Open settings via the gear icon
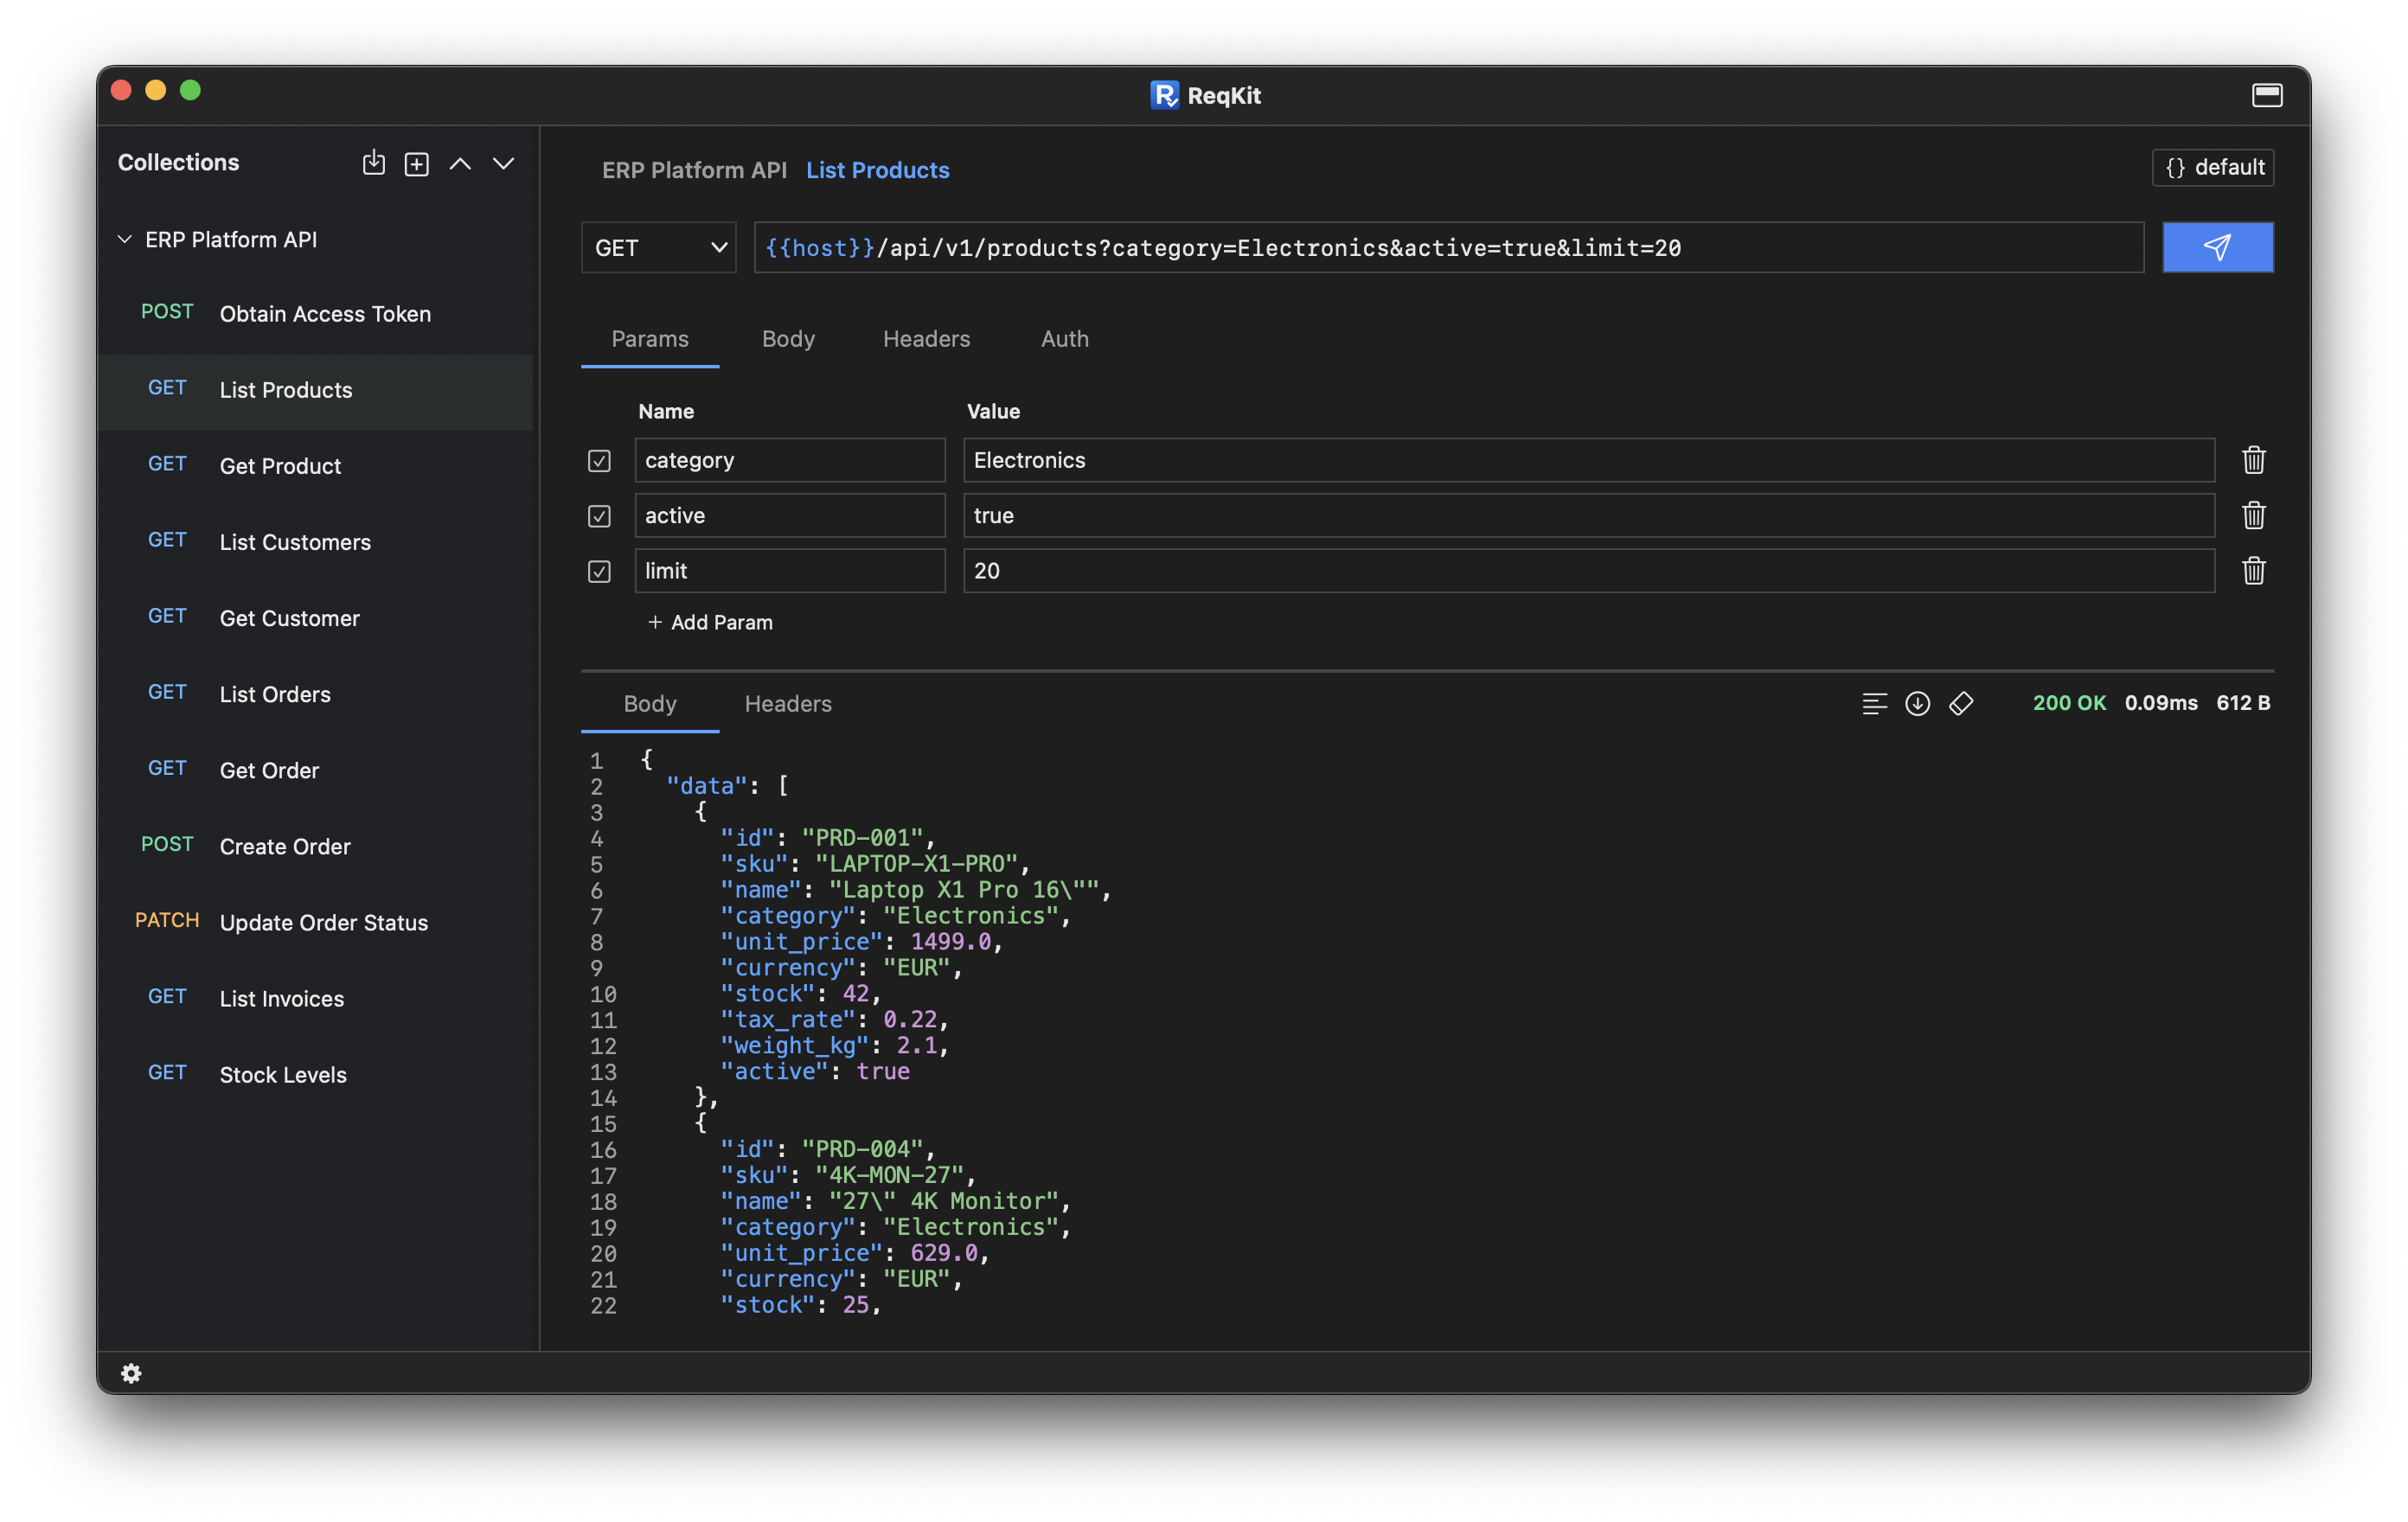 (x=131, y=1373)
